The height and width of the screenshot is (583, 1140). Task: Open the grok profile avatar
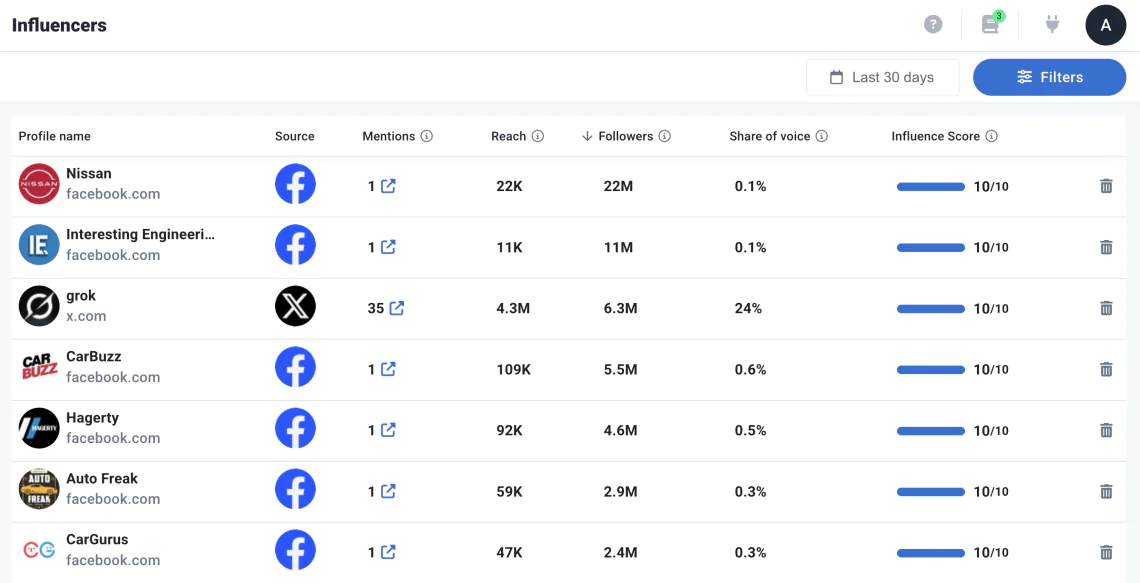point(39,306)
